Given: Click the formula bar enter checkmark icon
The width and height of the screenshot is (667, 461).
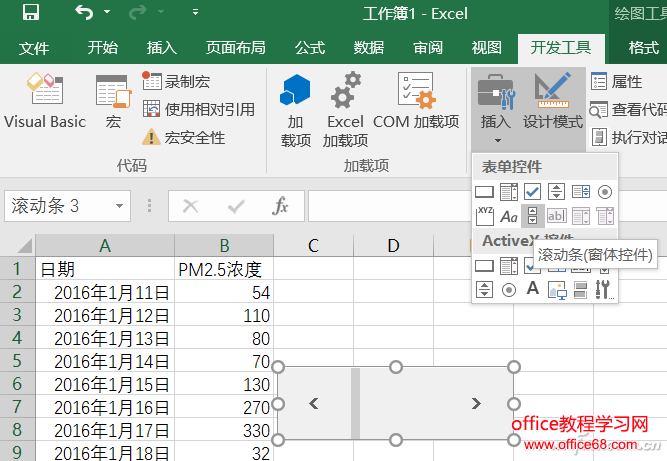Looking at the screenshot, I should (x=236, y=207).
